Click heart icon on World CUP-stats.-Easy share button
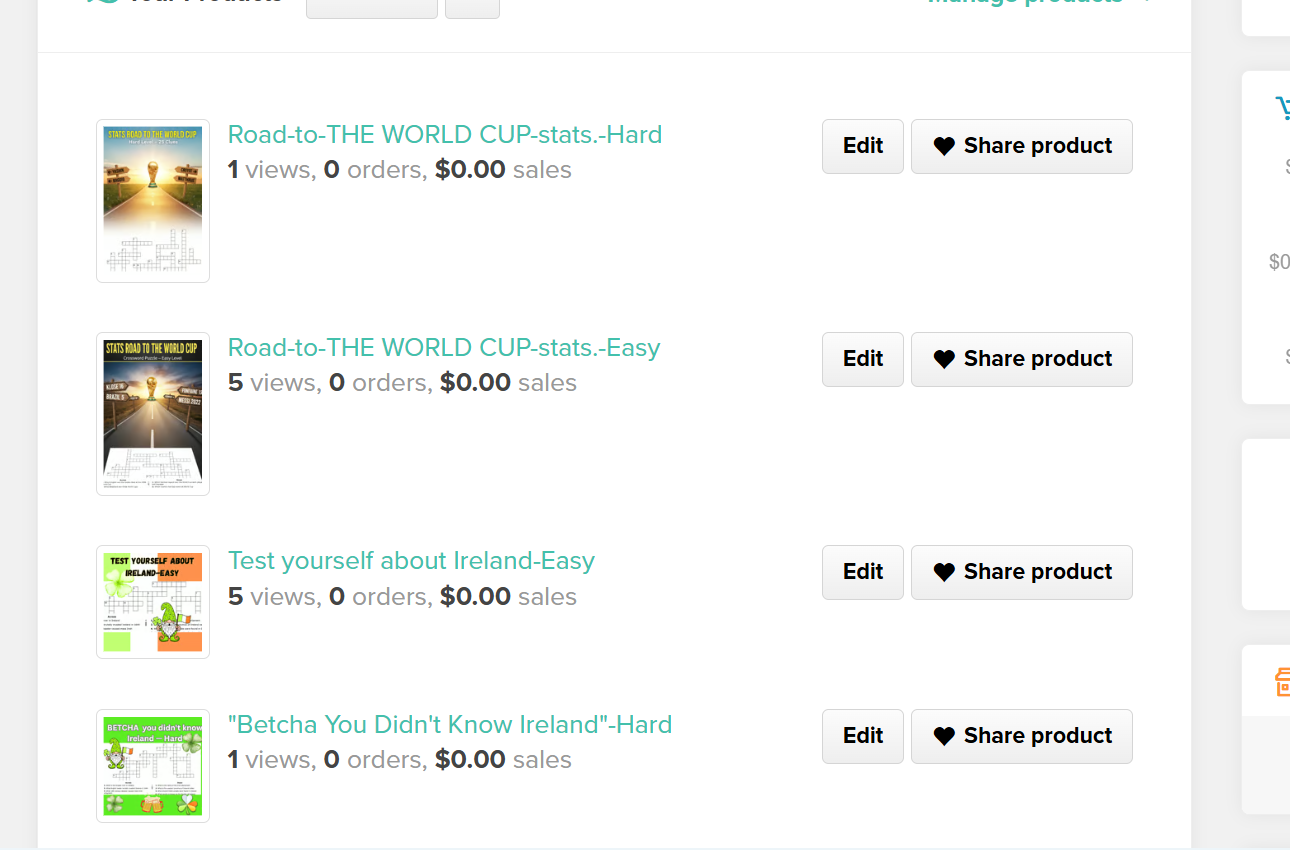Viewport: 1290px width, 850px height. click(944, 359)
